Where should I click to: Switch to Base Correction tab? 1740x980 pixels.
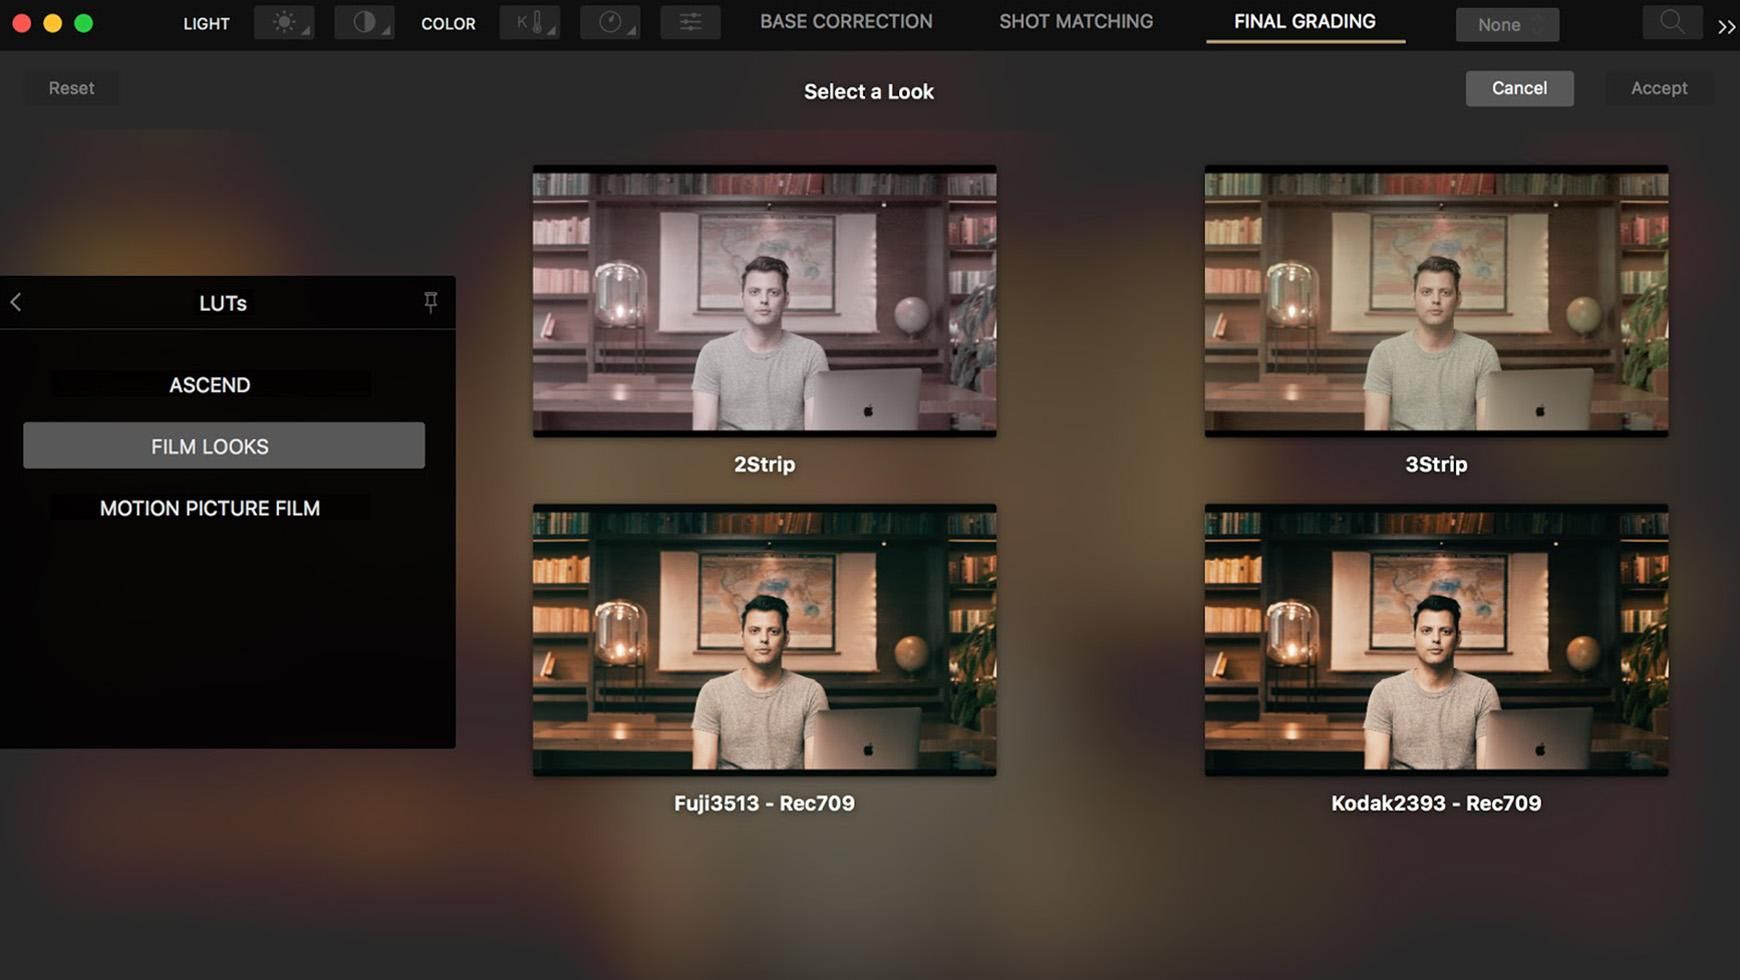click(x=846, y=22)
